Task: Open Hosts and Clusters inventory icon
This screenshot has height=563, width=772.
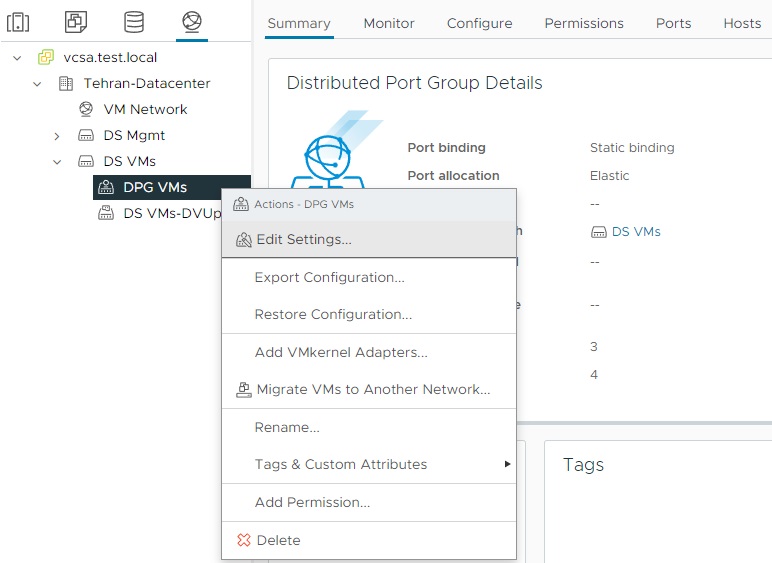Action: pyautogui.click(x=19, y=21)
